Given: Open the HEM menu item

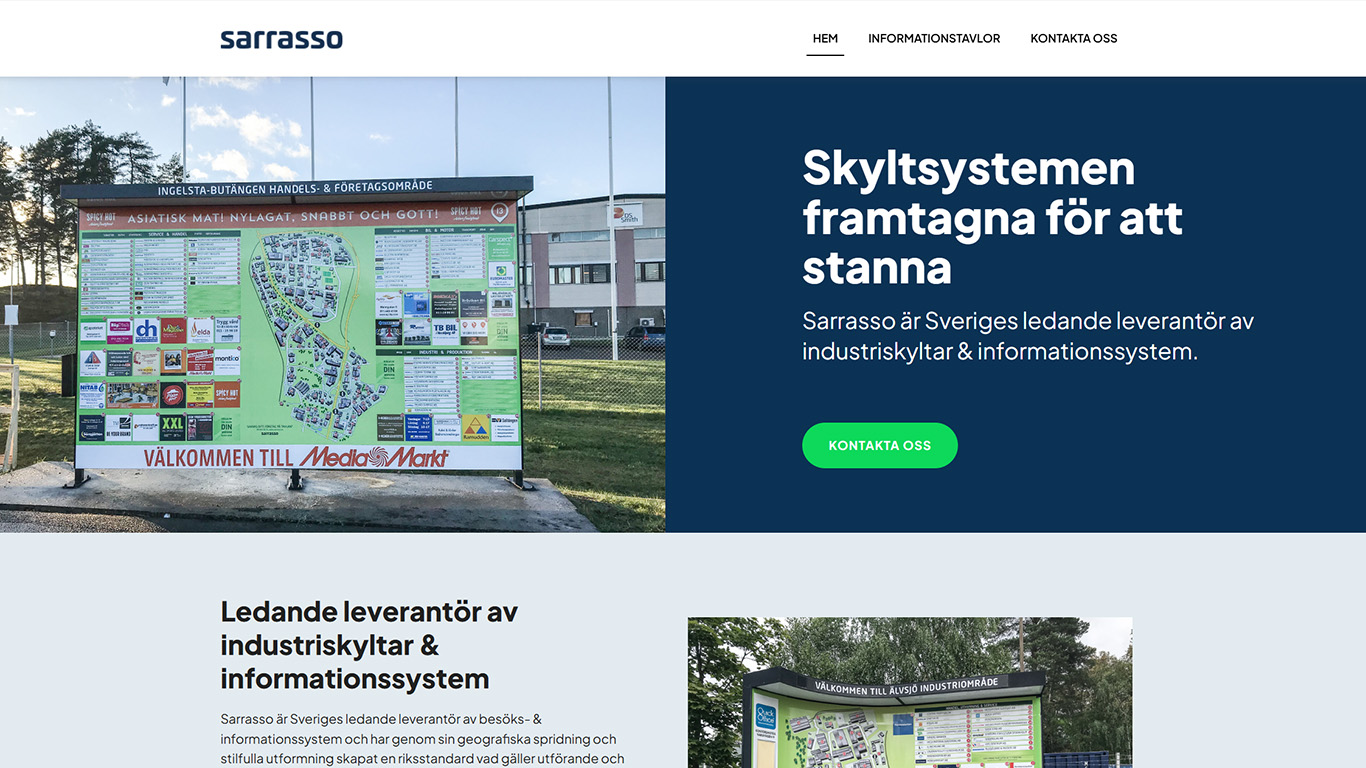Looking at the screenshot, I should point(825,39).
